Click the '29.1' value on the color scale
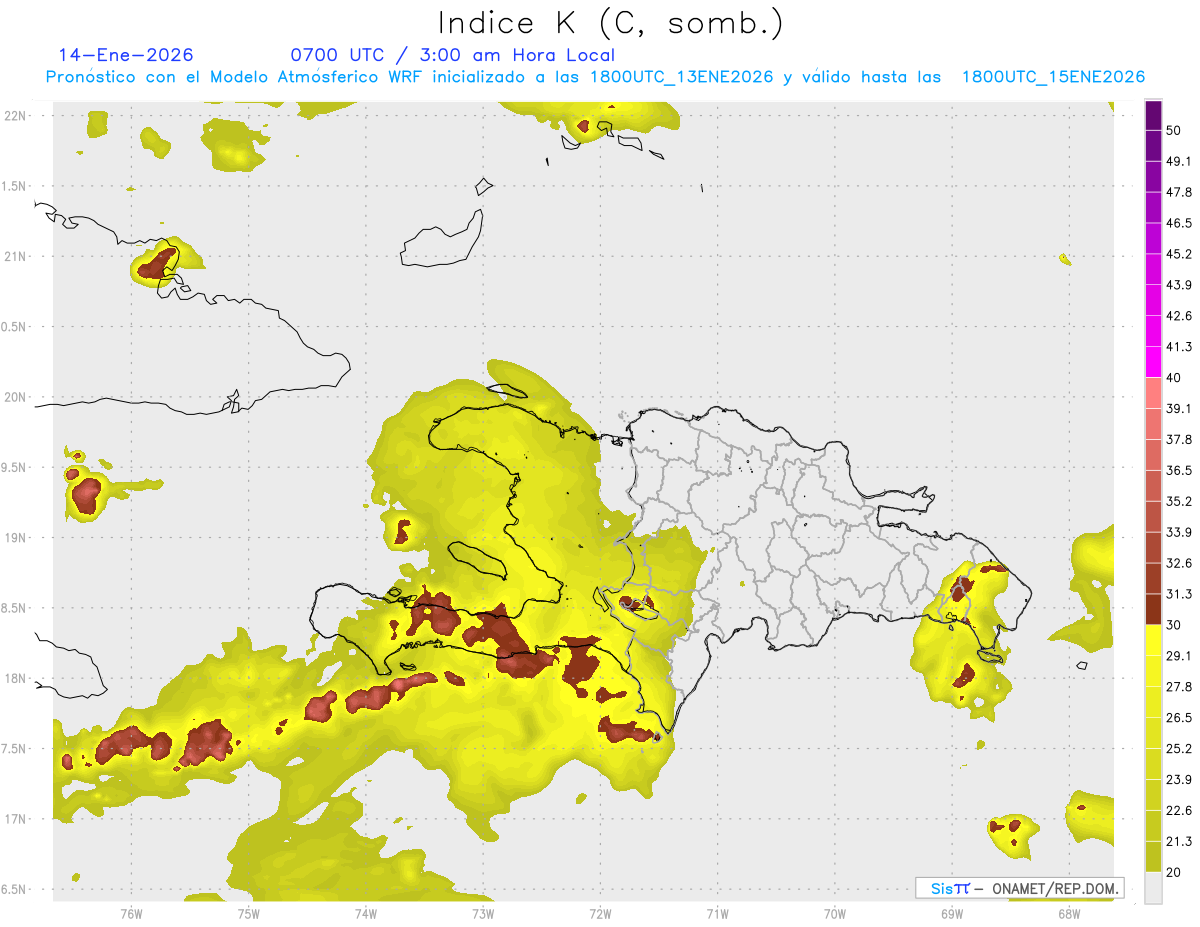 (x=1179, y=656)
